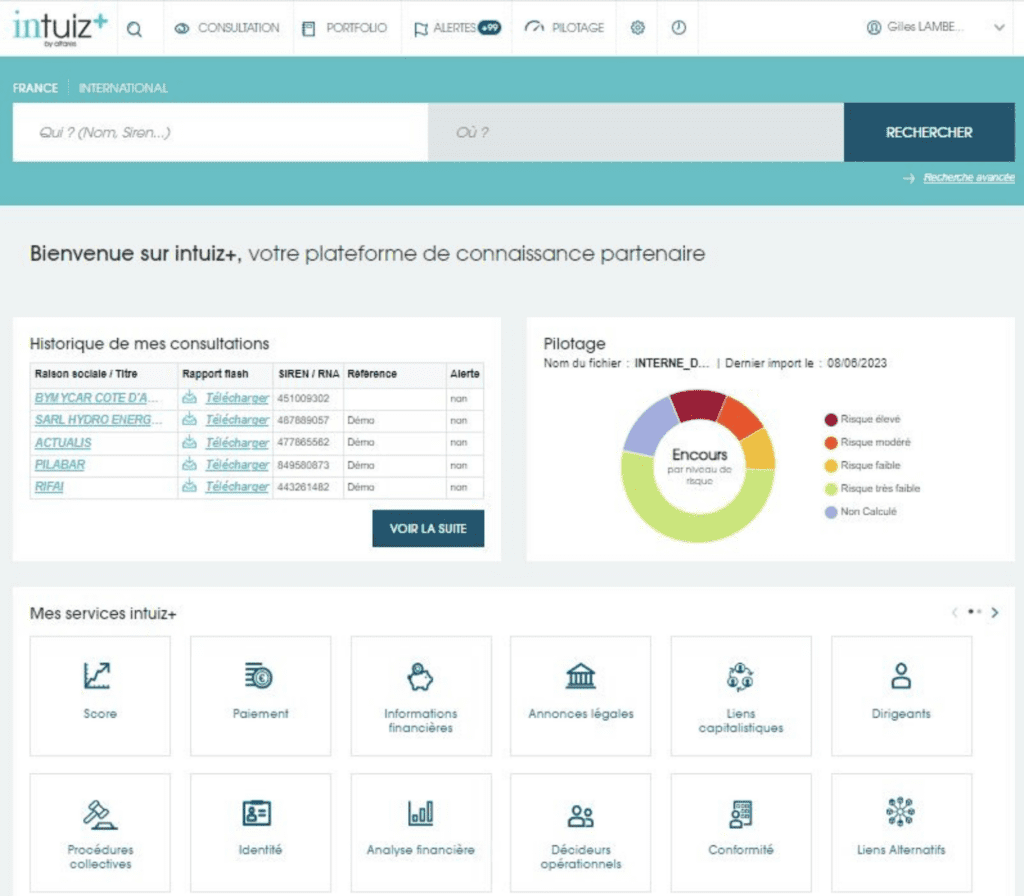Viewport: 1024px width, 896px height.
Task: Click download icon for ACTUALIS row
Action: 189,442
